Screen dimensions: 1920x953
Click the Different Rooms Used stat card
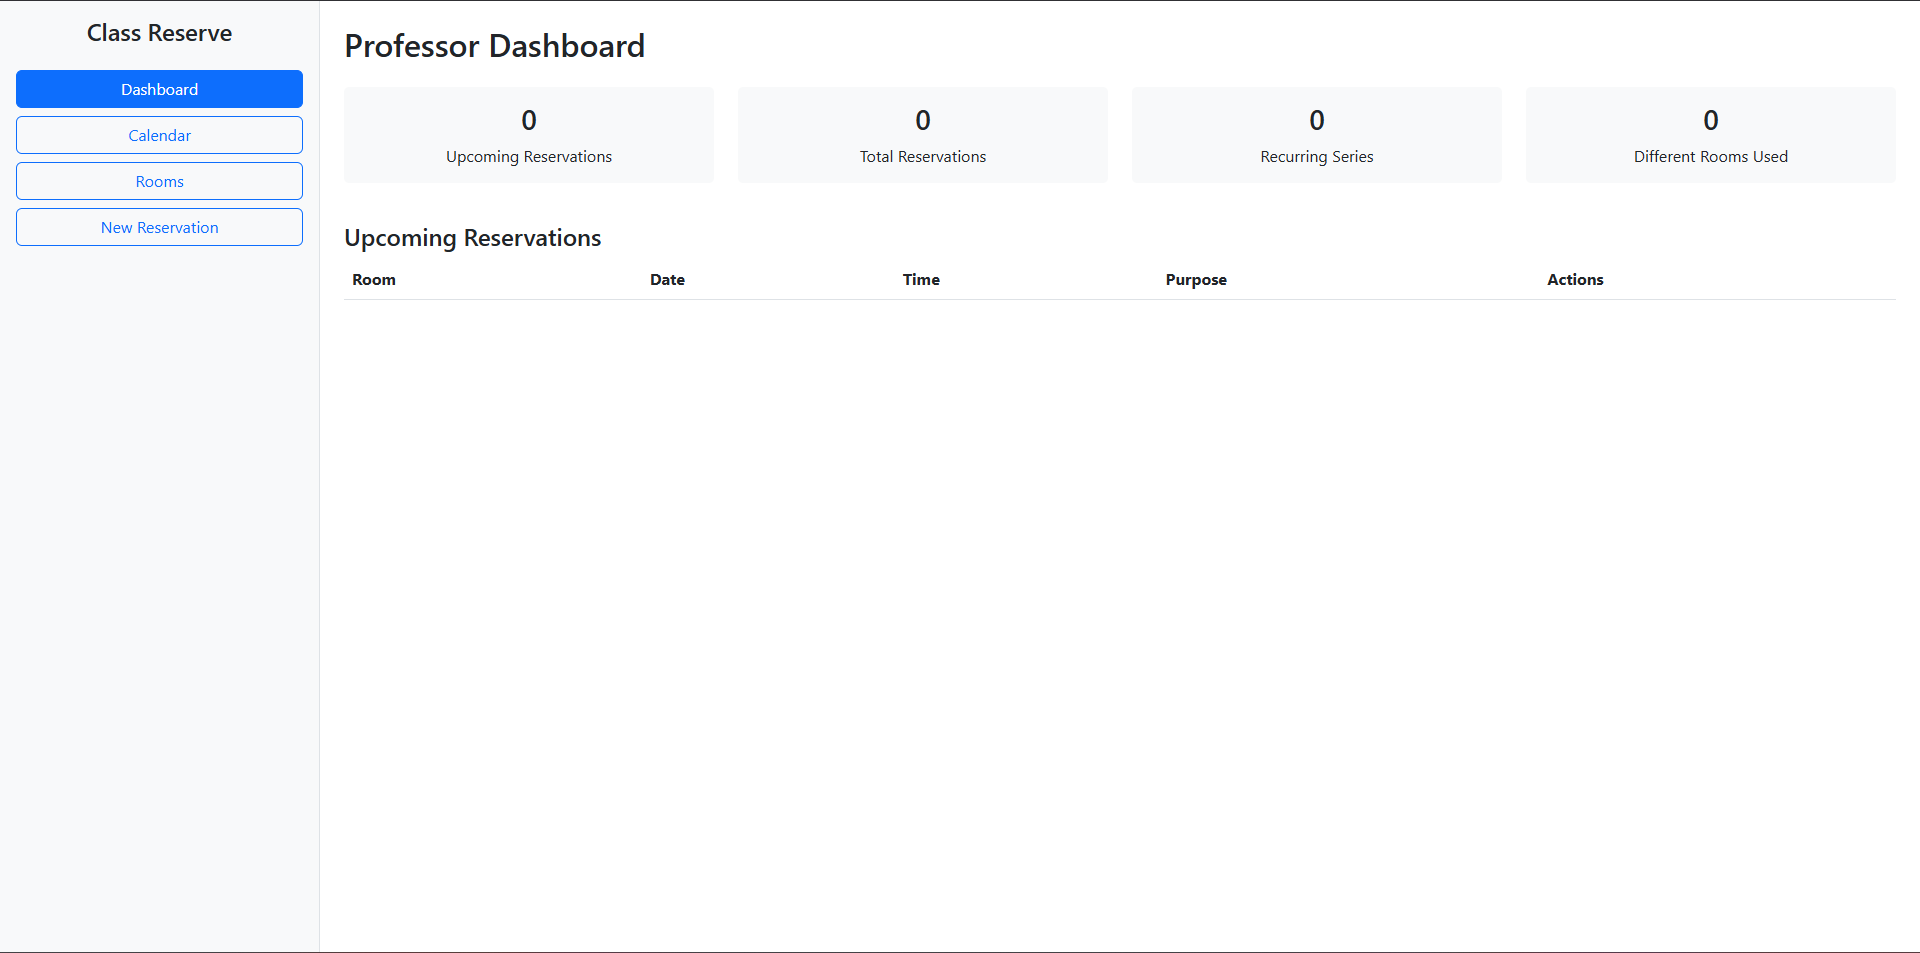(x=1711, y=135)
